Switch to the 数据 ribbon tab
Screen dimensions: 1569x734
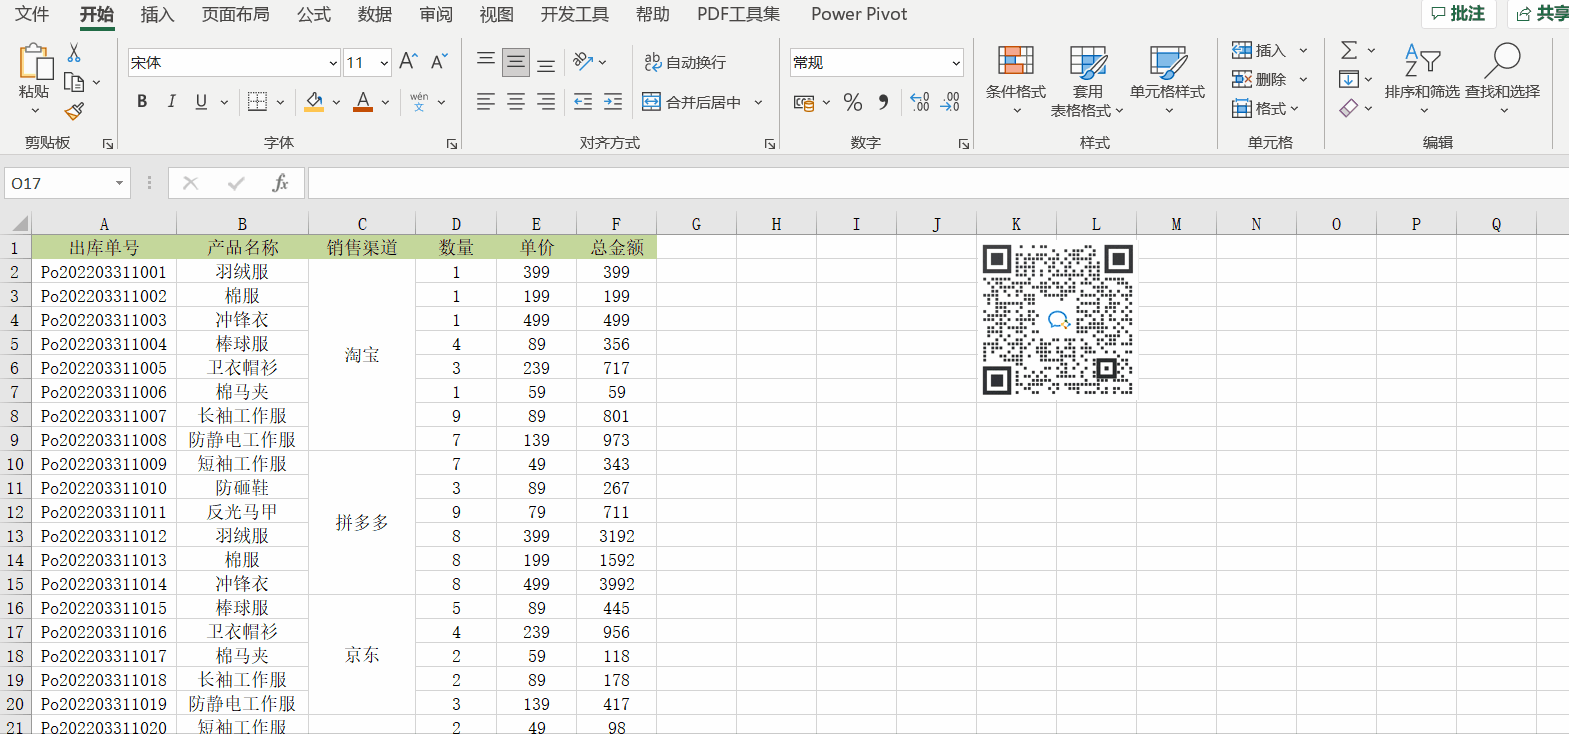374,14
